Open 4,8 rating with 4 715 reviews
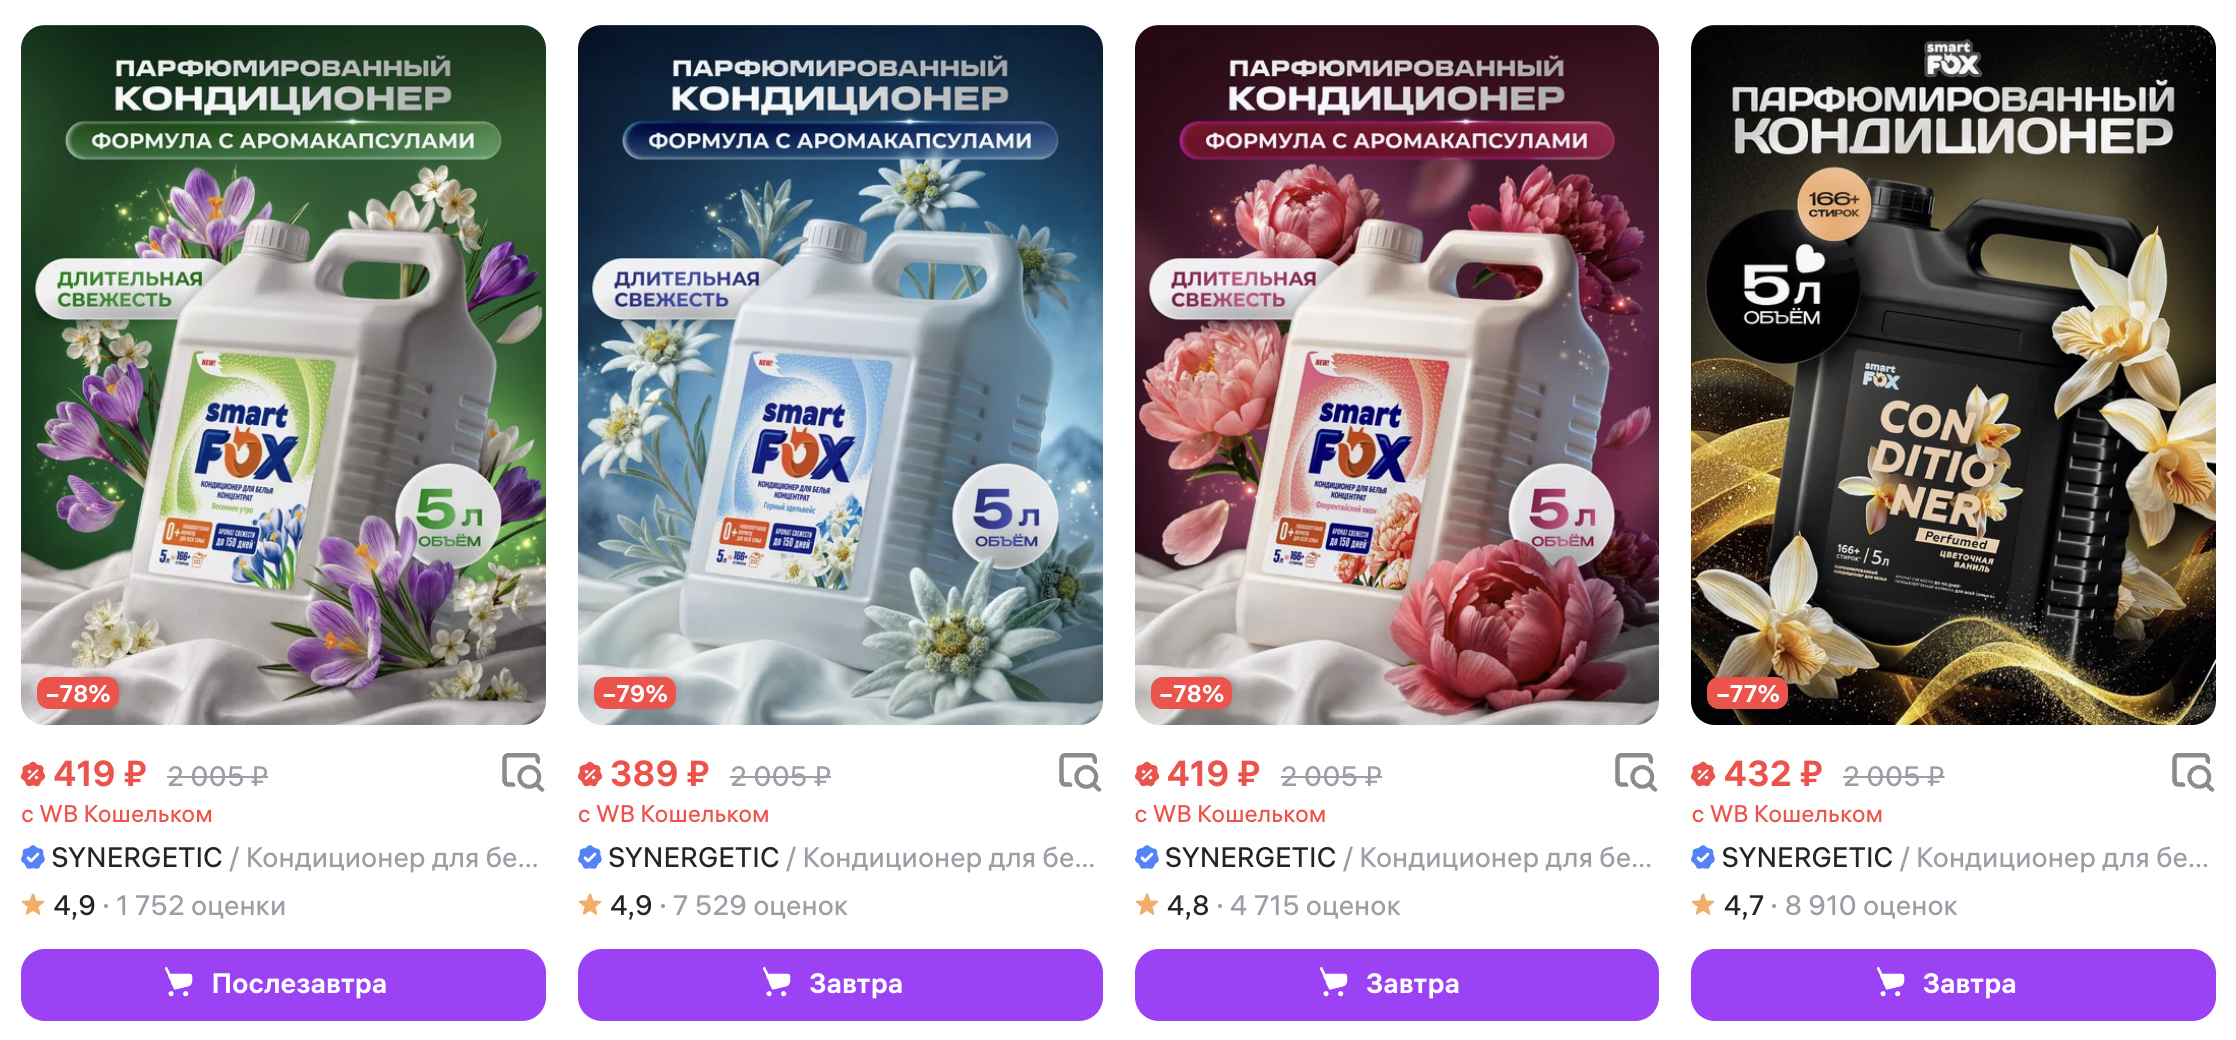The width and height of the screenshot is (2236, 1040). click(x=1267, y=906)
